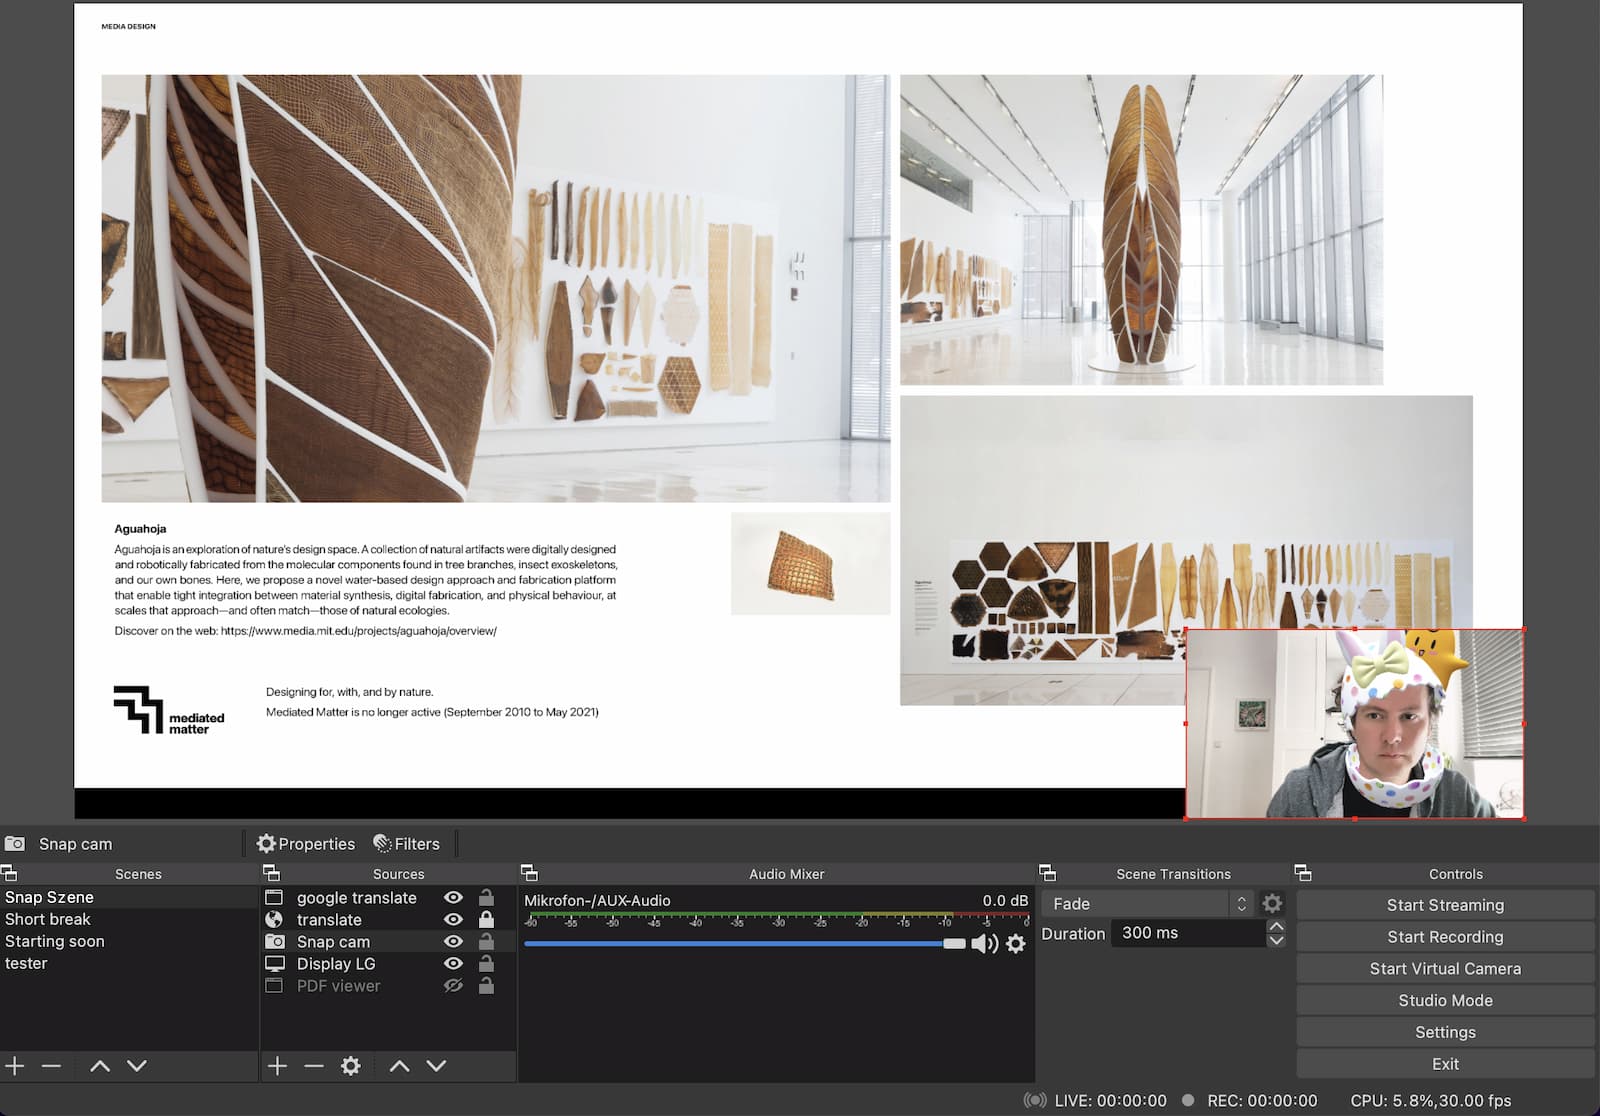
Task: Hide the translate source
Action: click(x=453, y=920)
